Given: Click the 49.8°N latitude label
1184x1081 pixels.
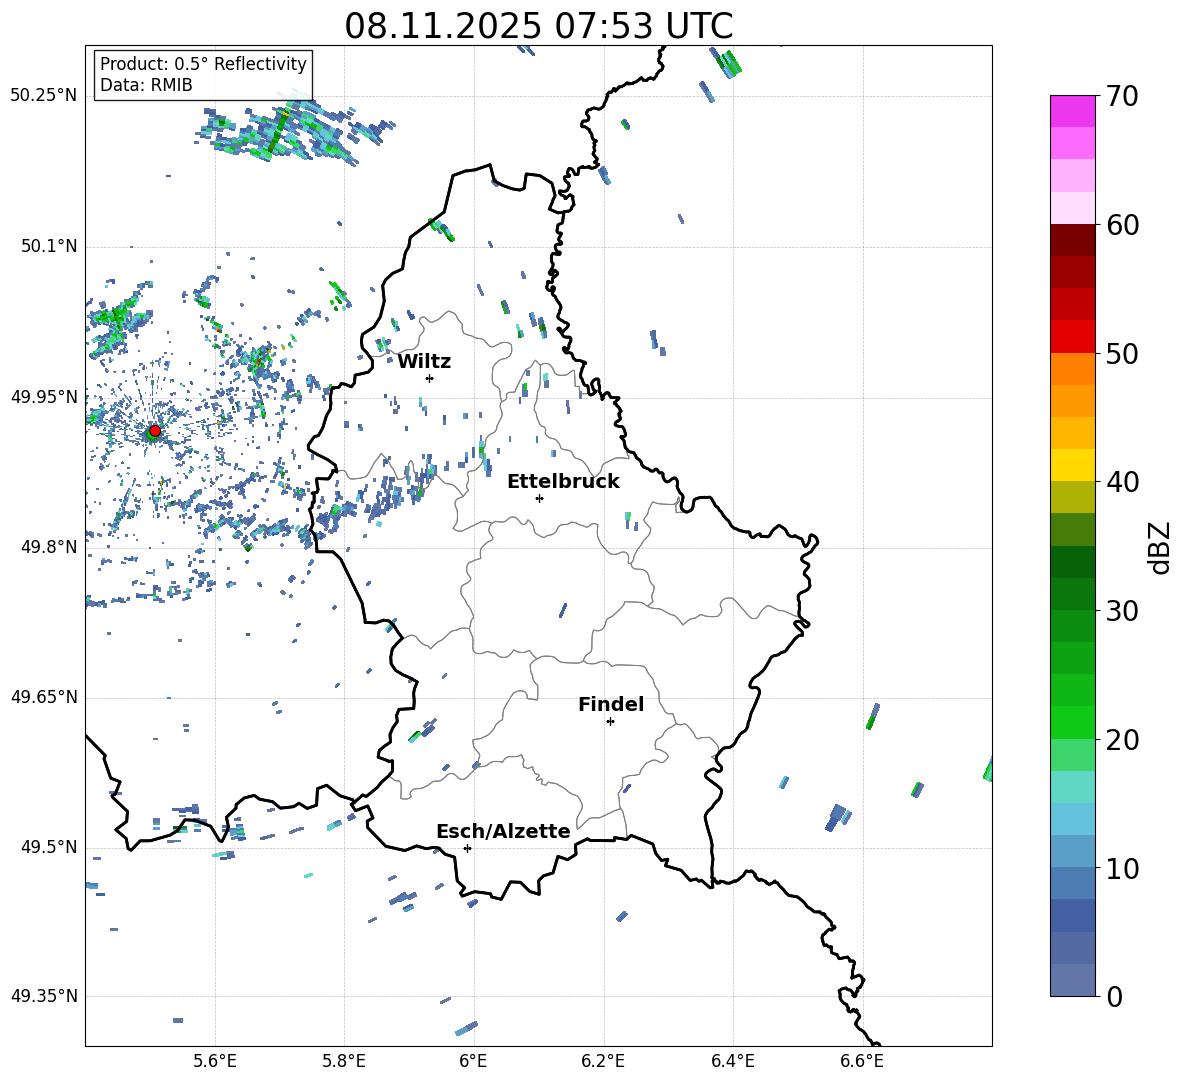Looking at the screenshot, I should tap(48, 547).
